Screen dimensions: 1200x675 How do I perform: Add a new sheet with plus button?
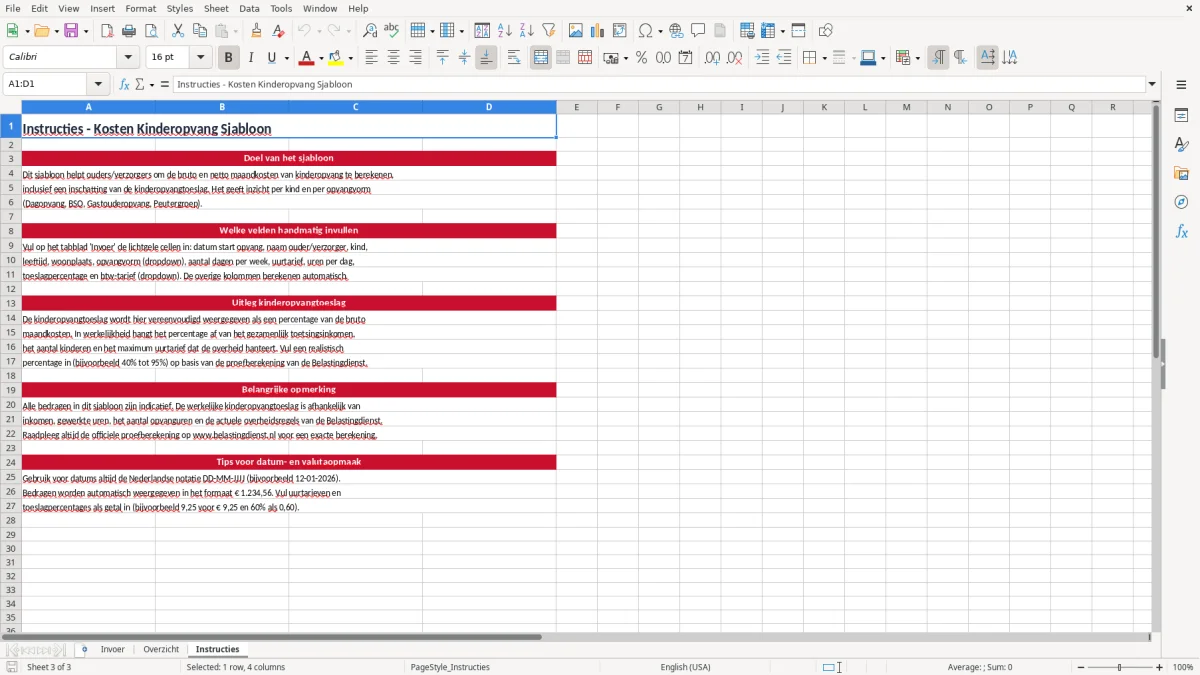click(84, 650)
